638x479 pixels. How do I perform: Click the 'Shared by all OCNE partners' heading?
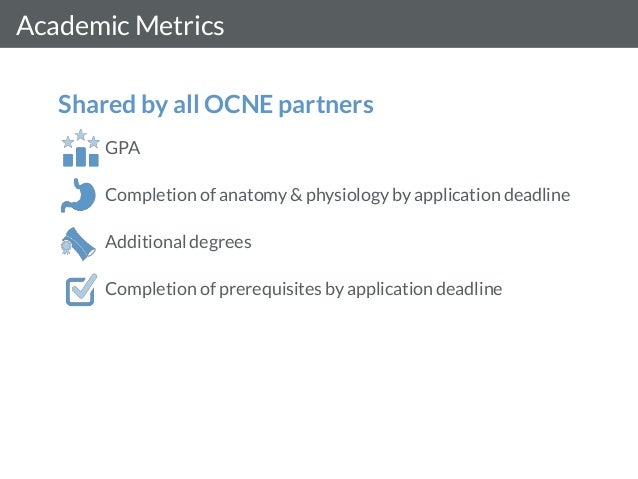coord(216,104)
